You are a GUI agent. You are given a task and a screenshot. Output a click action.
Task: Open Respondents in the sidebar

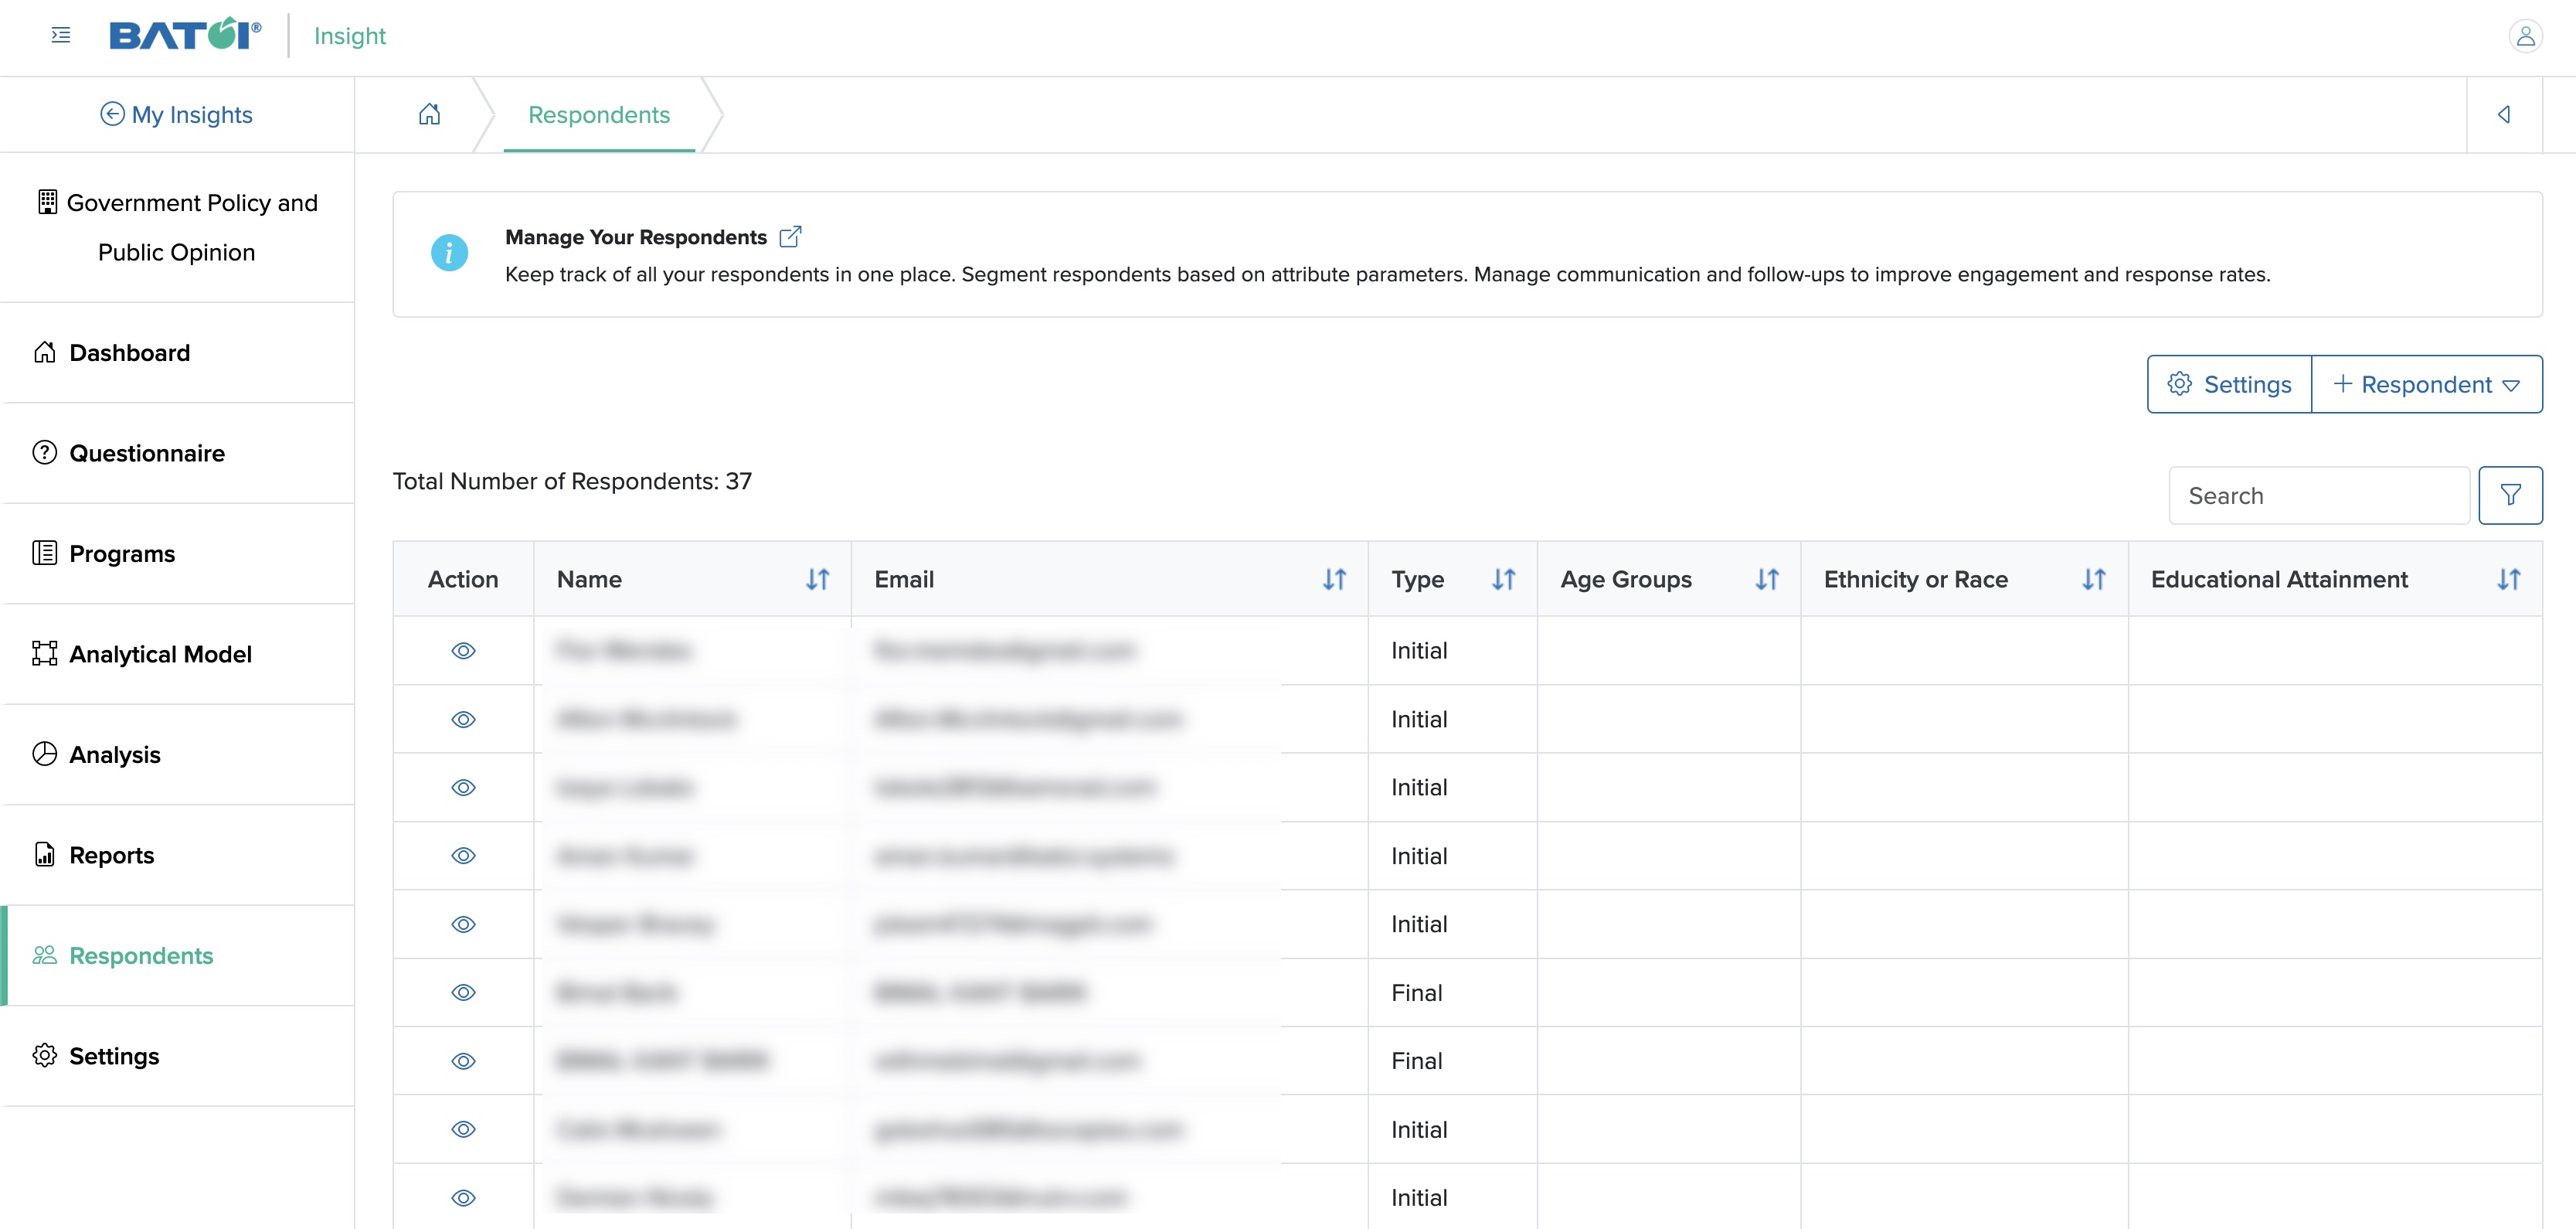tap(178, 956)
